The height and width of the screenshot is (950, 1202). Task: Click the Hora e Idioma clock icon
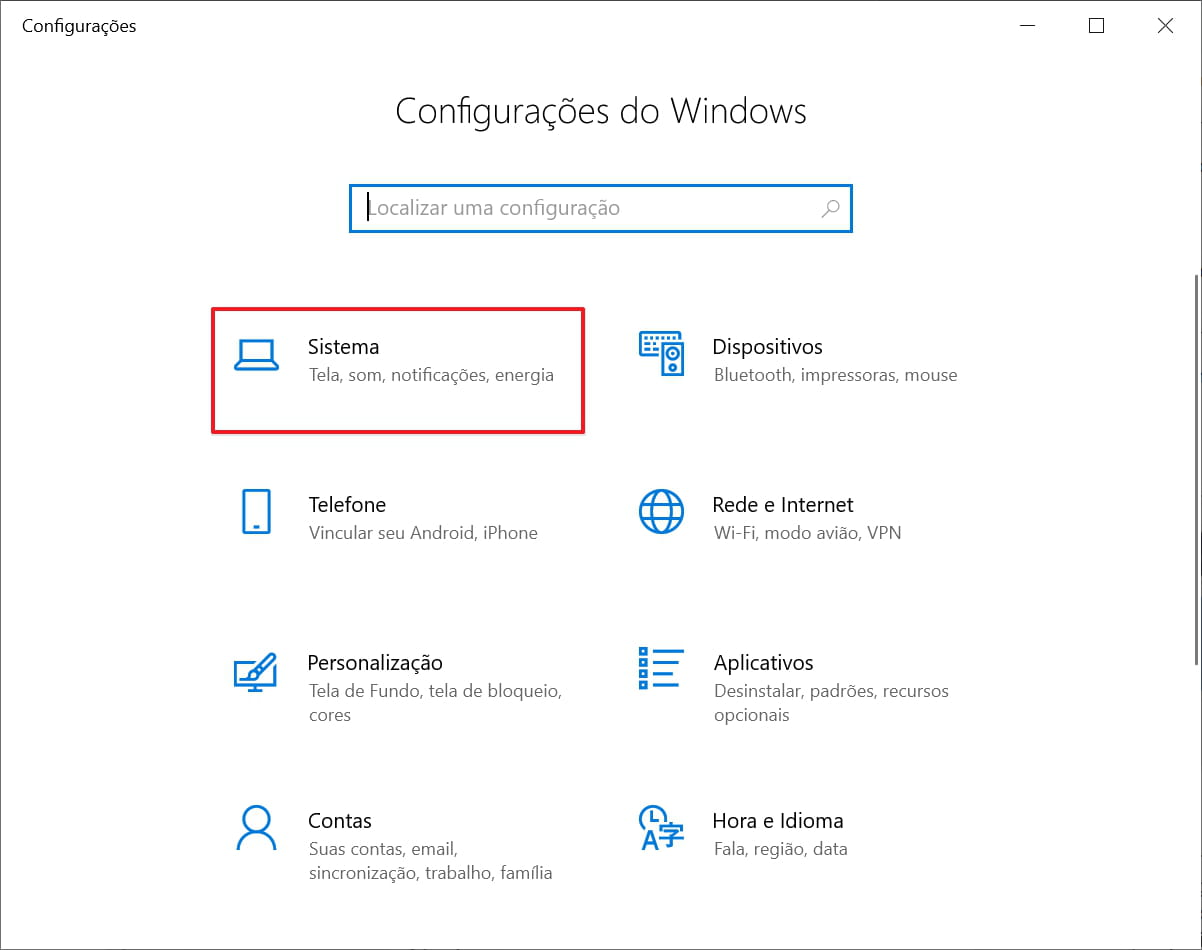click(x=661, y=828)
